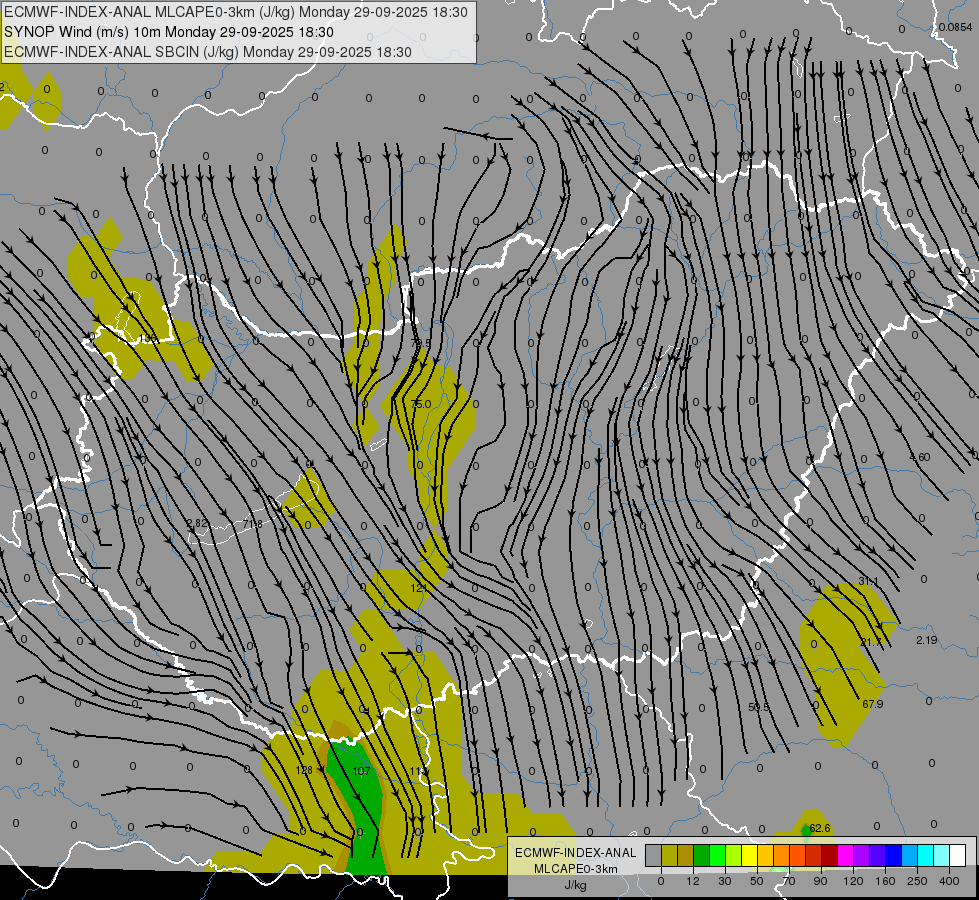Click the J/kg unit label
979x900 pixels.
[x=576, y=885]
